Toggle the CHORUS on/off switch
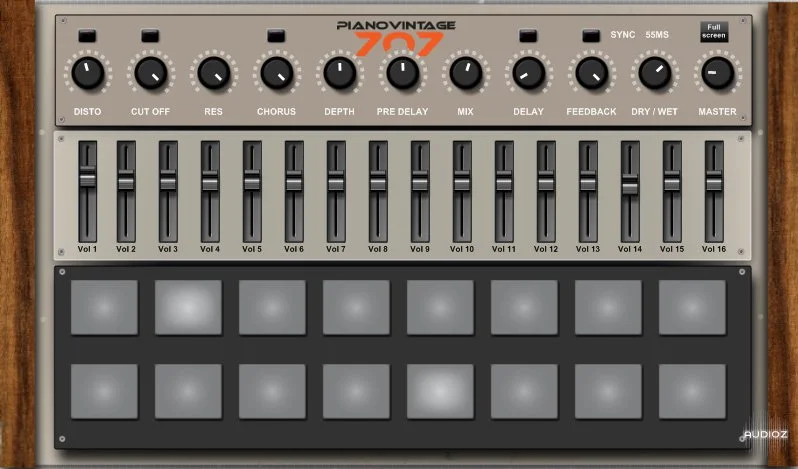This screenshot has width=798, height=469. pyautogui.click(x=276, y=36)
